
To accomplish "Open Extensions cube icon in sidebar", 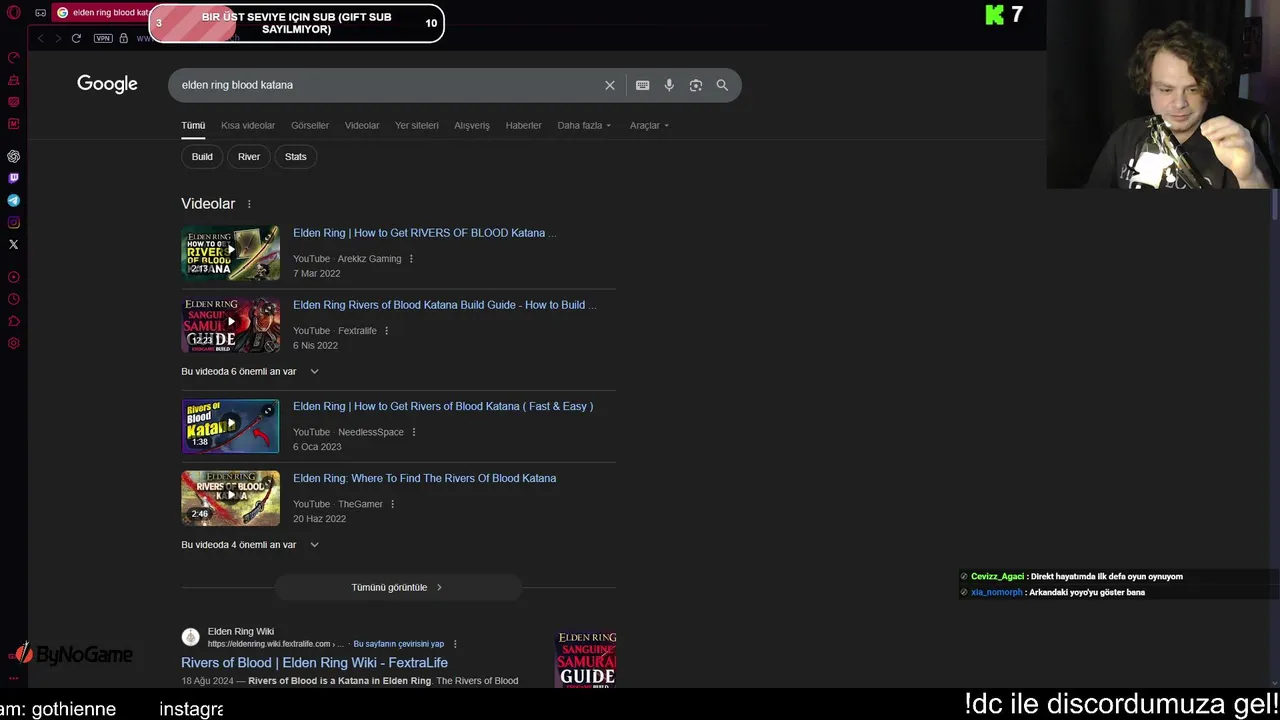I will 14,321.
